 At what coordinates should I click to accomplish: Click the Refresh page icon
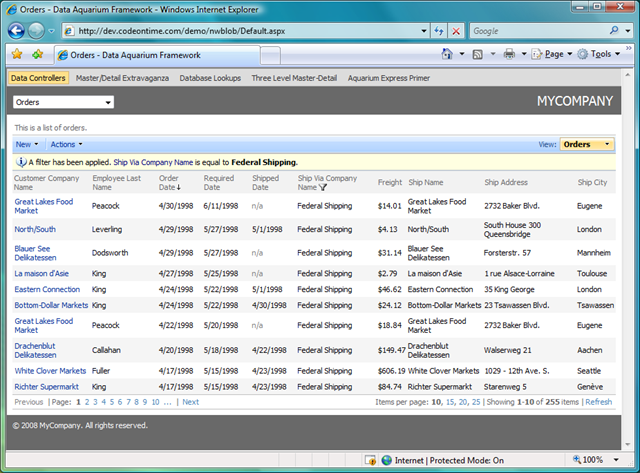pos(439,31)
